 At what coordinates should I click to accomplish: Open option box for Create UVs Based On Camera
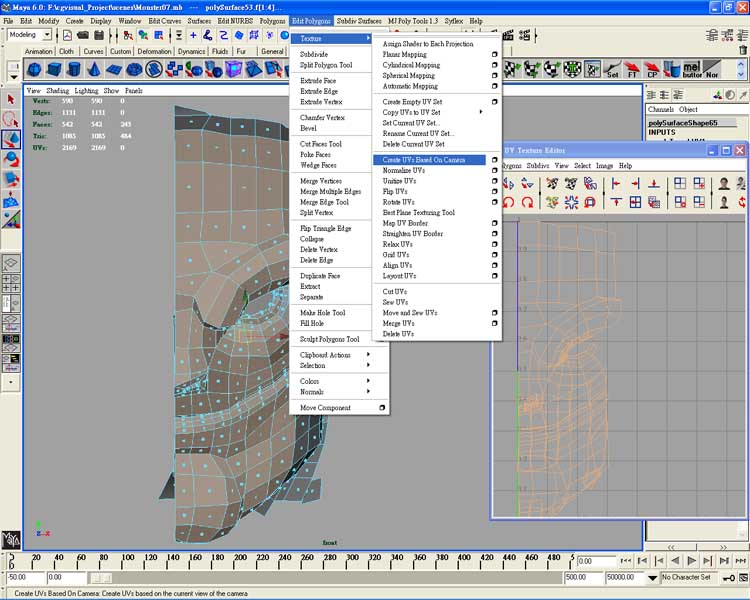click(495, 160)
